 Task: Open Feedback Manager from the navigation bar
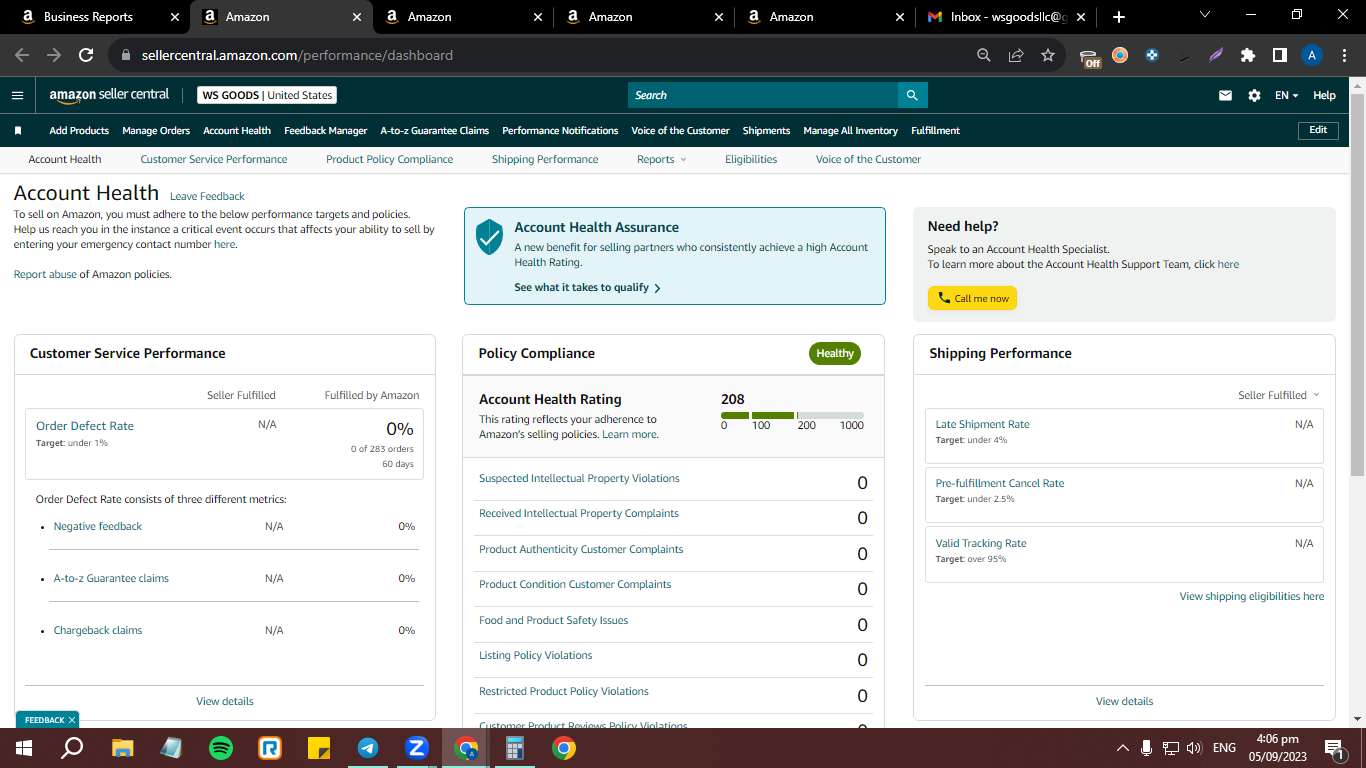point(325,130)
